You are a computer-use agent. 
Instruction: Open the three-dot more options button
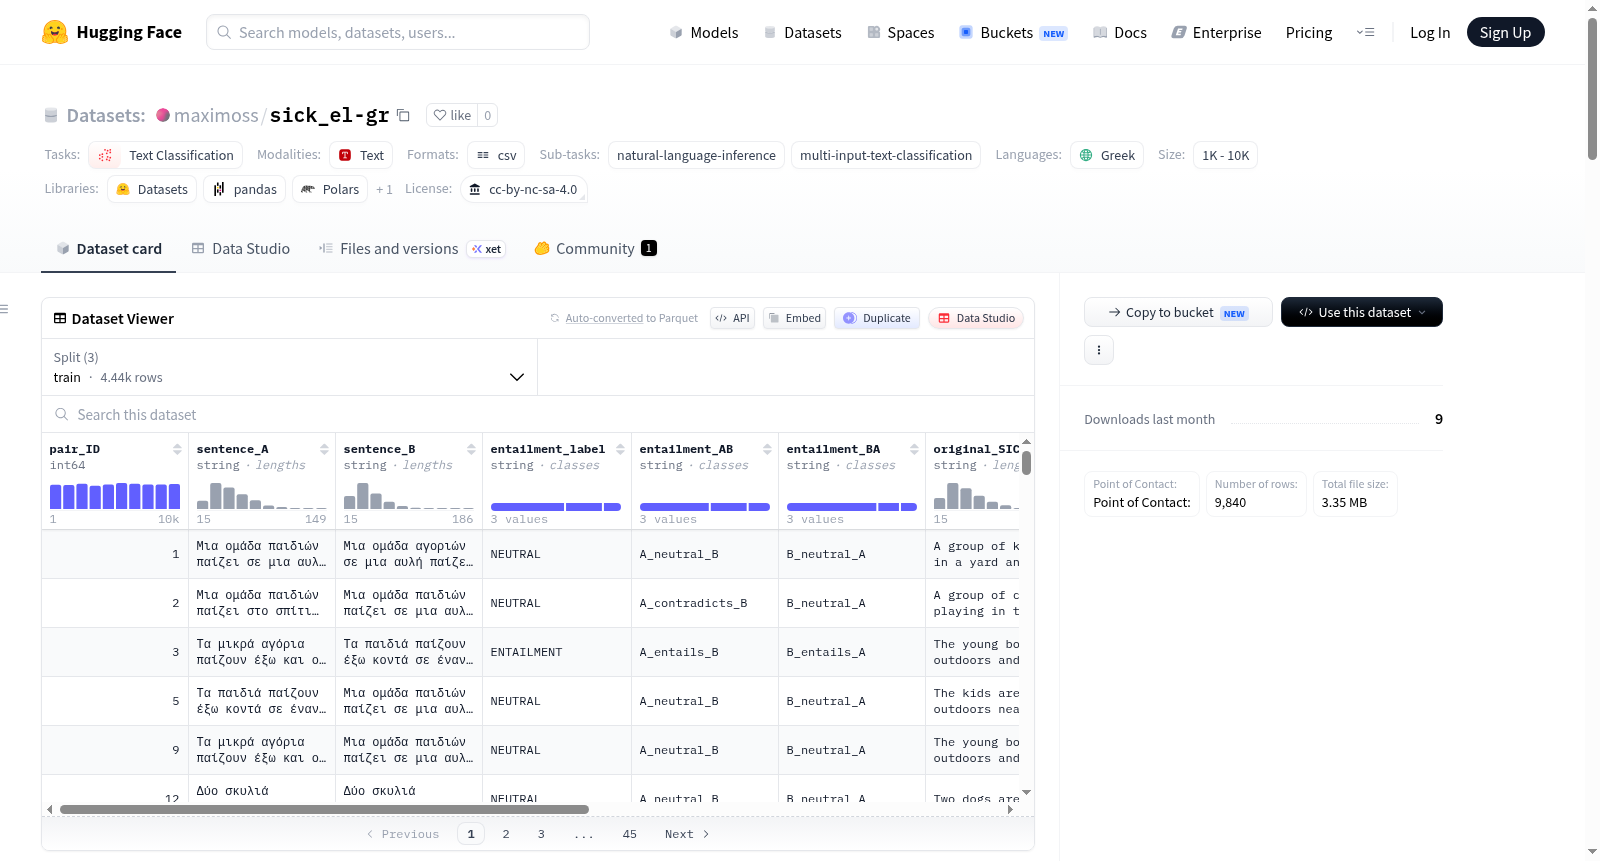[x=1099, y=350]
